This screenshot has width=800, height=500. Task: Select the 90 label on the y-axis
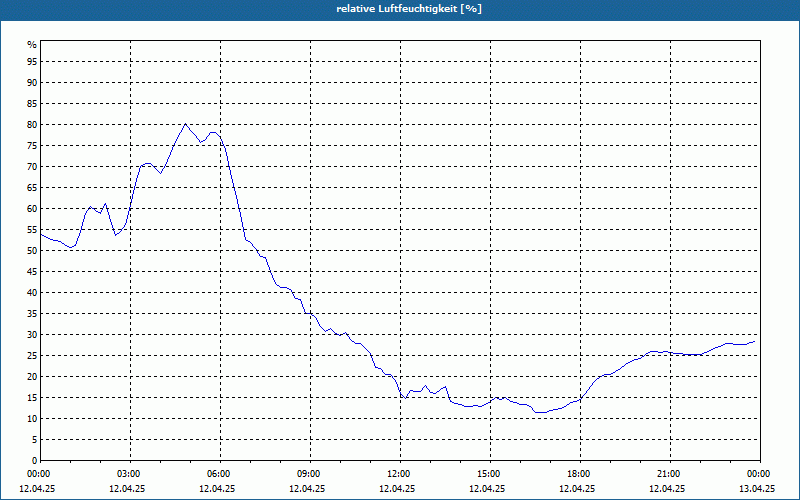(32, 83)
